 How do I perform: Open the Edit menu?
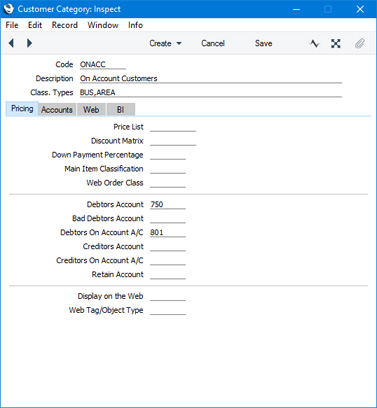[35, 25]
